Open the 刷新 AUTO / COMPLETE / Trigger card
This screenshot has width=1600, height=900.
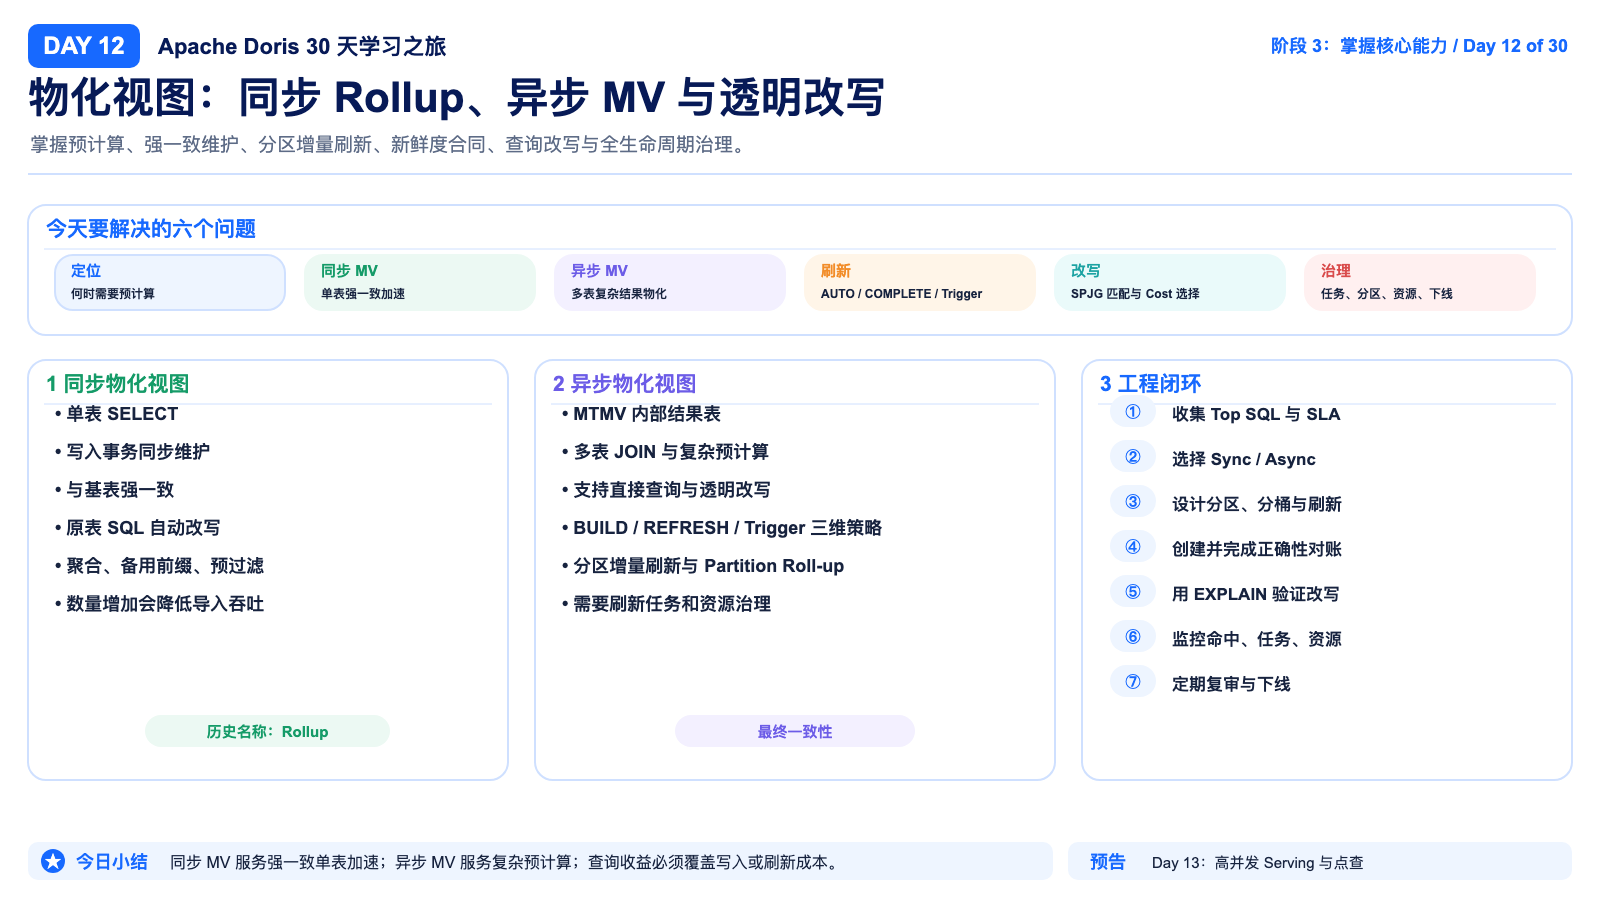(x=920, y=282)
